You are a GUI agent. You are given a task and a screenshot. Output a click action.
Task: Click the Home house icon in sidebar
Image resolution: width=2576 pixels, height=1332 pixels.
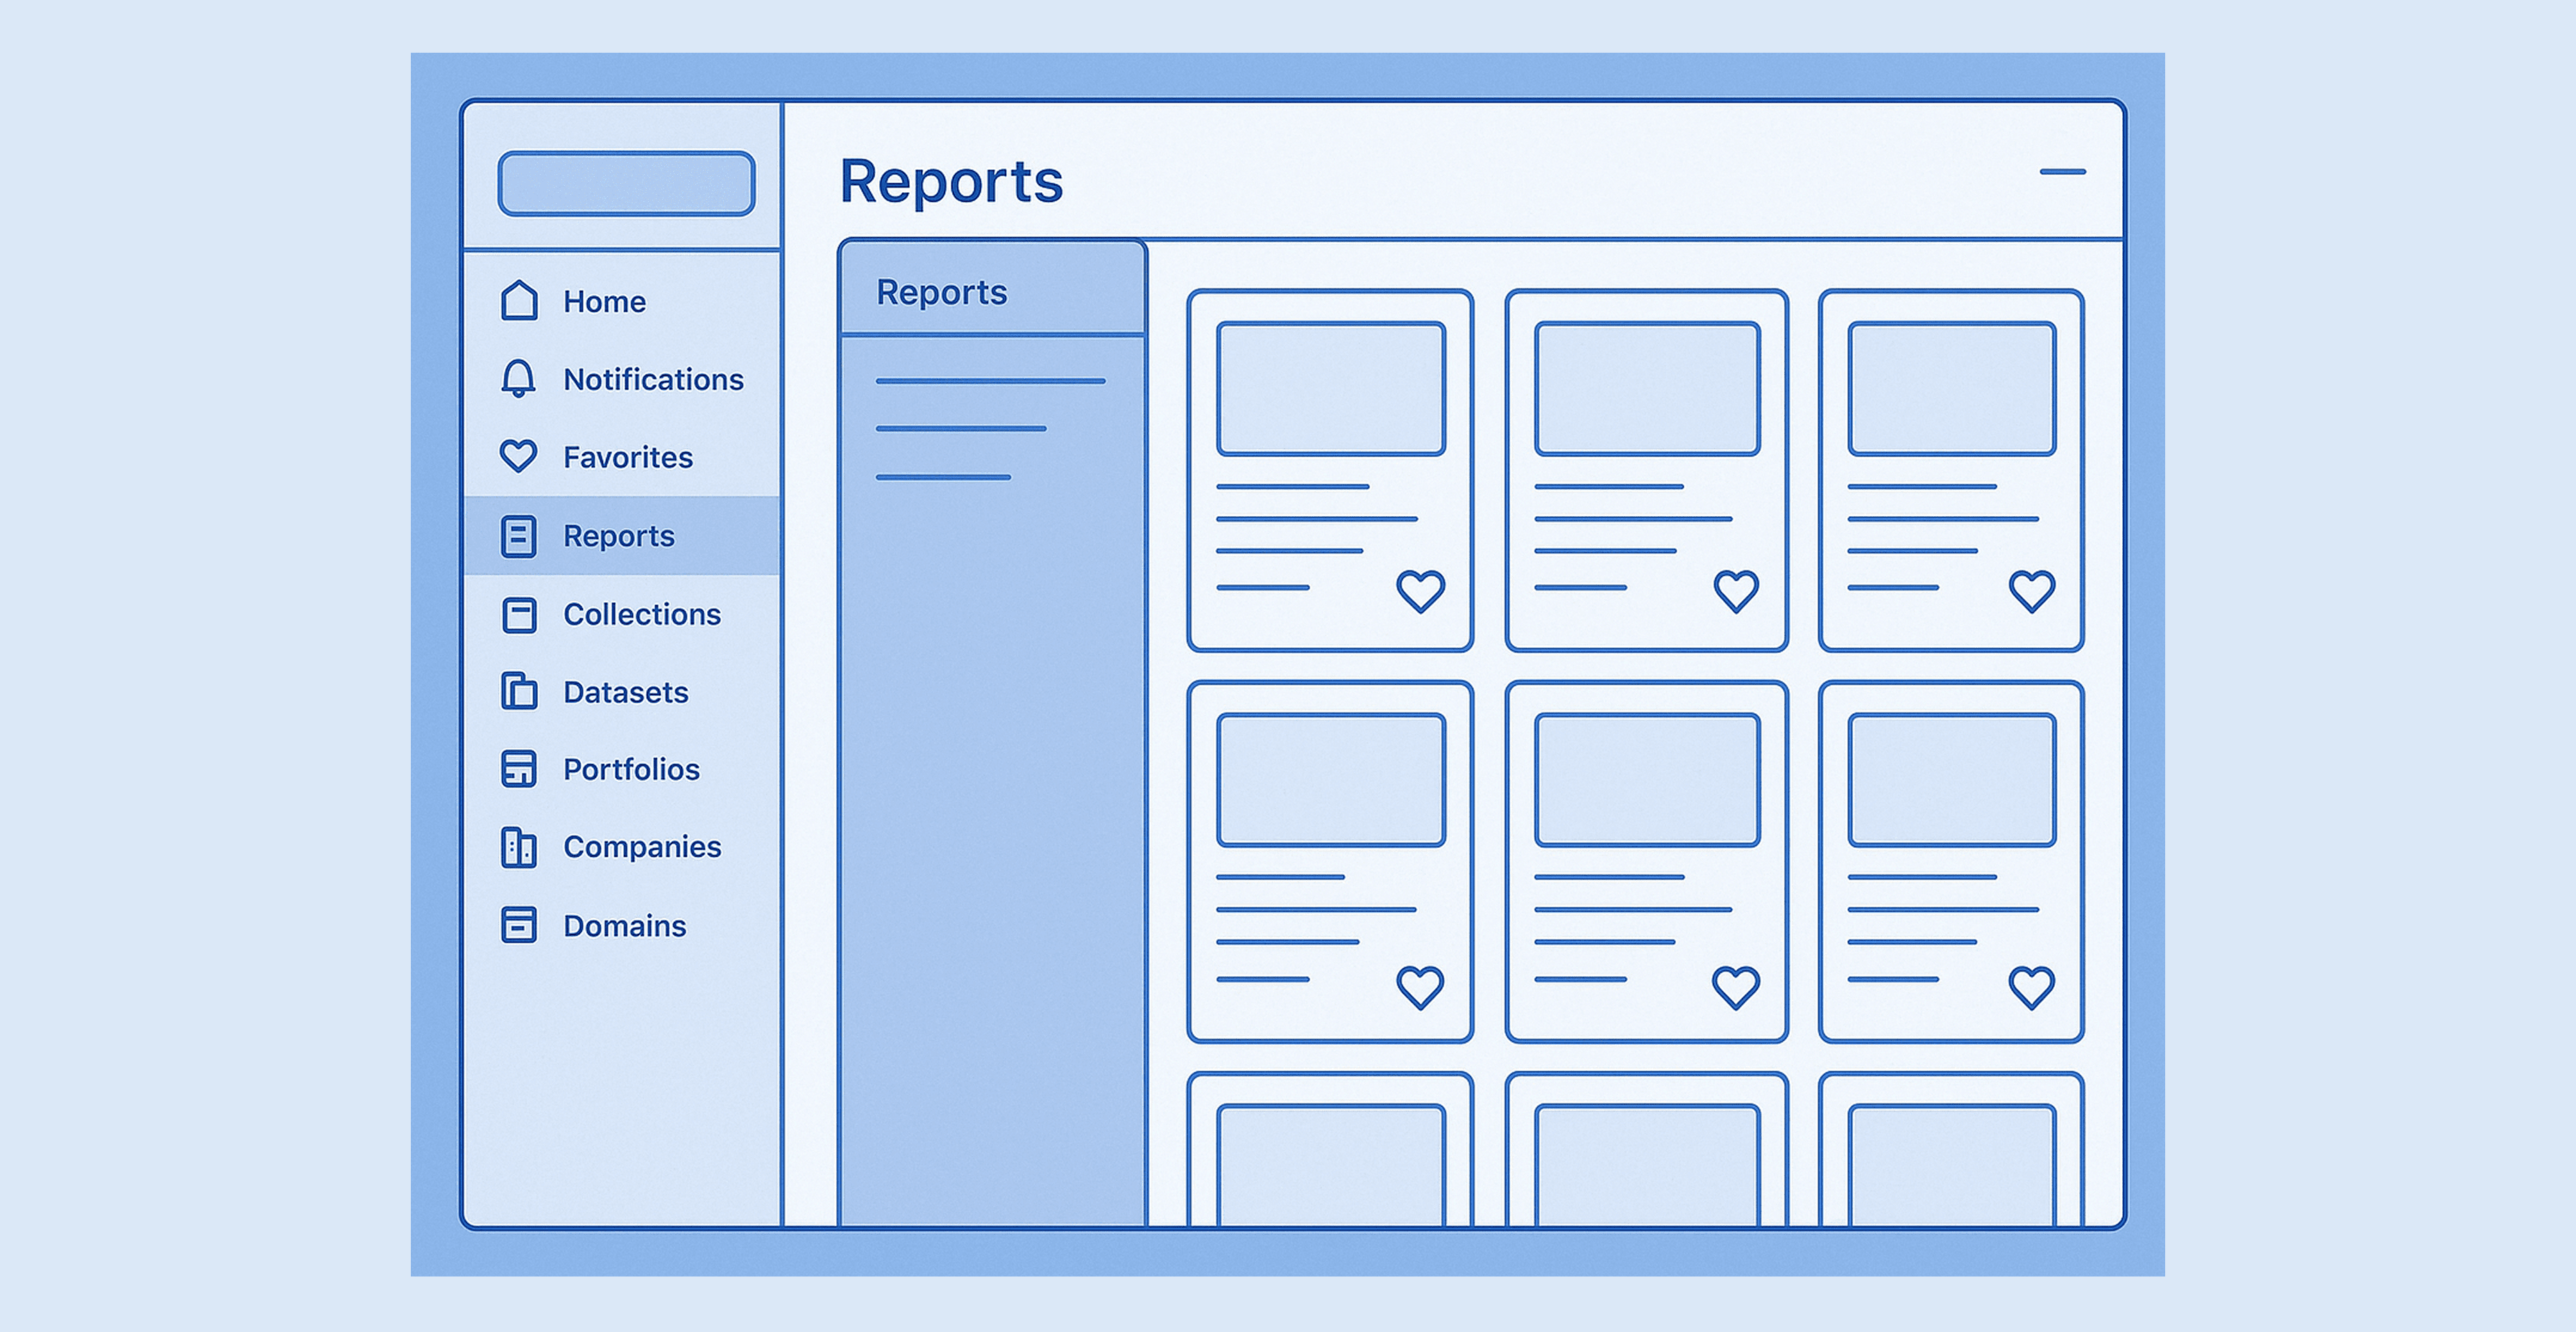pos(519,300)
